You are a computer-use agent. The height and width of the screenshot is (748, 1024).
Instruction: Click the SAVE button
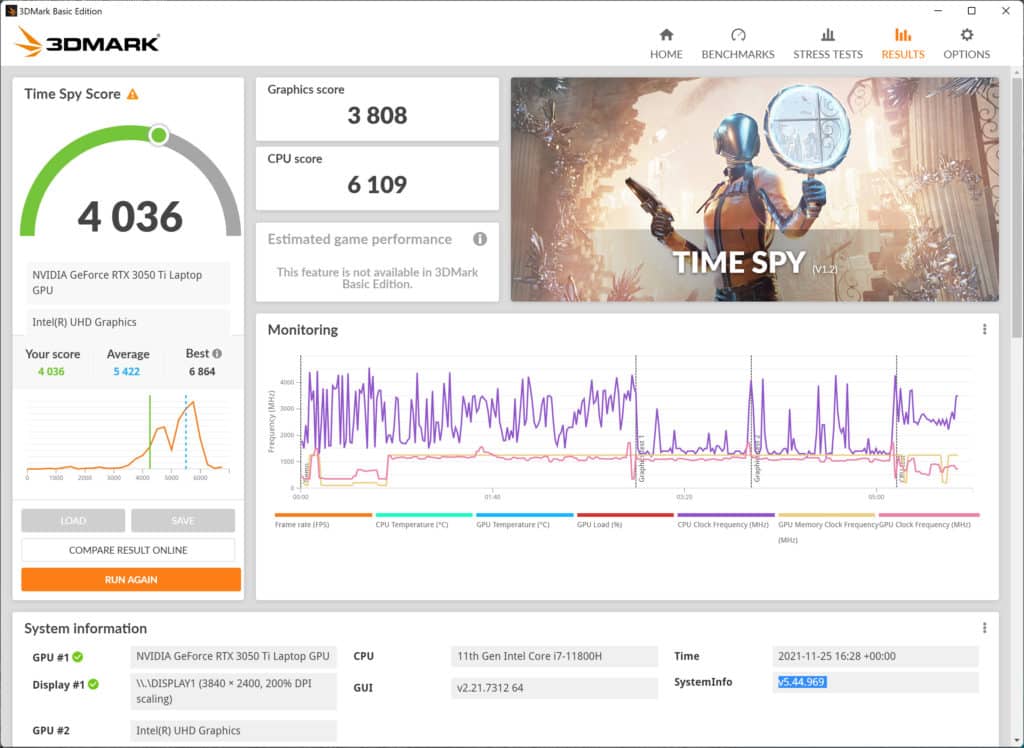point(183,521)
